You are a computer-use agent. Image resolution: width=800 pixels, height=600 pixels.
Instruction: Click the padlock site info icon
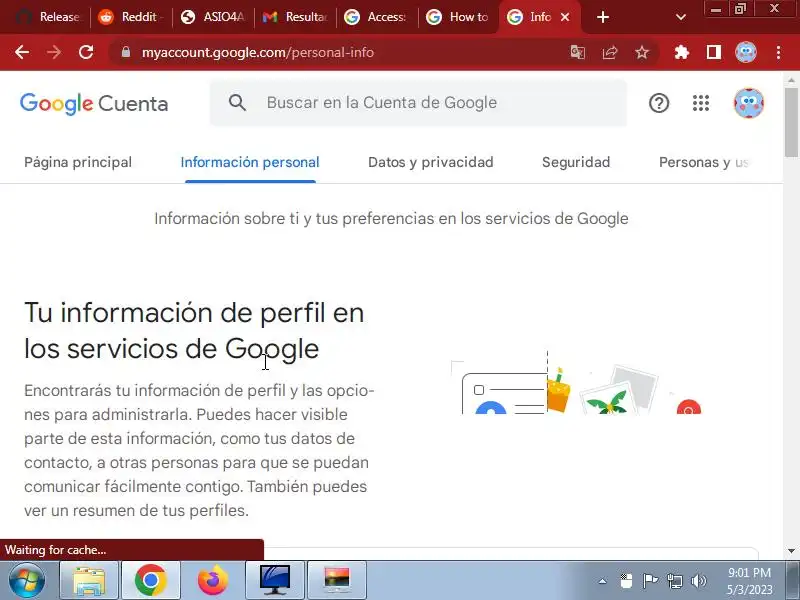coord(126,52)
